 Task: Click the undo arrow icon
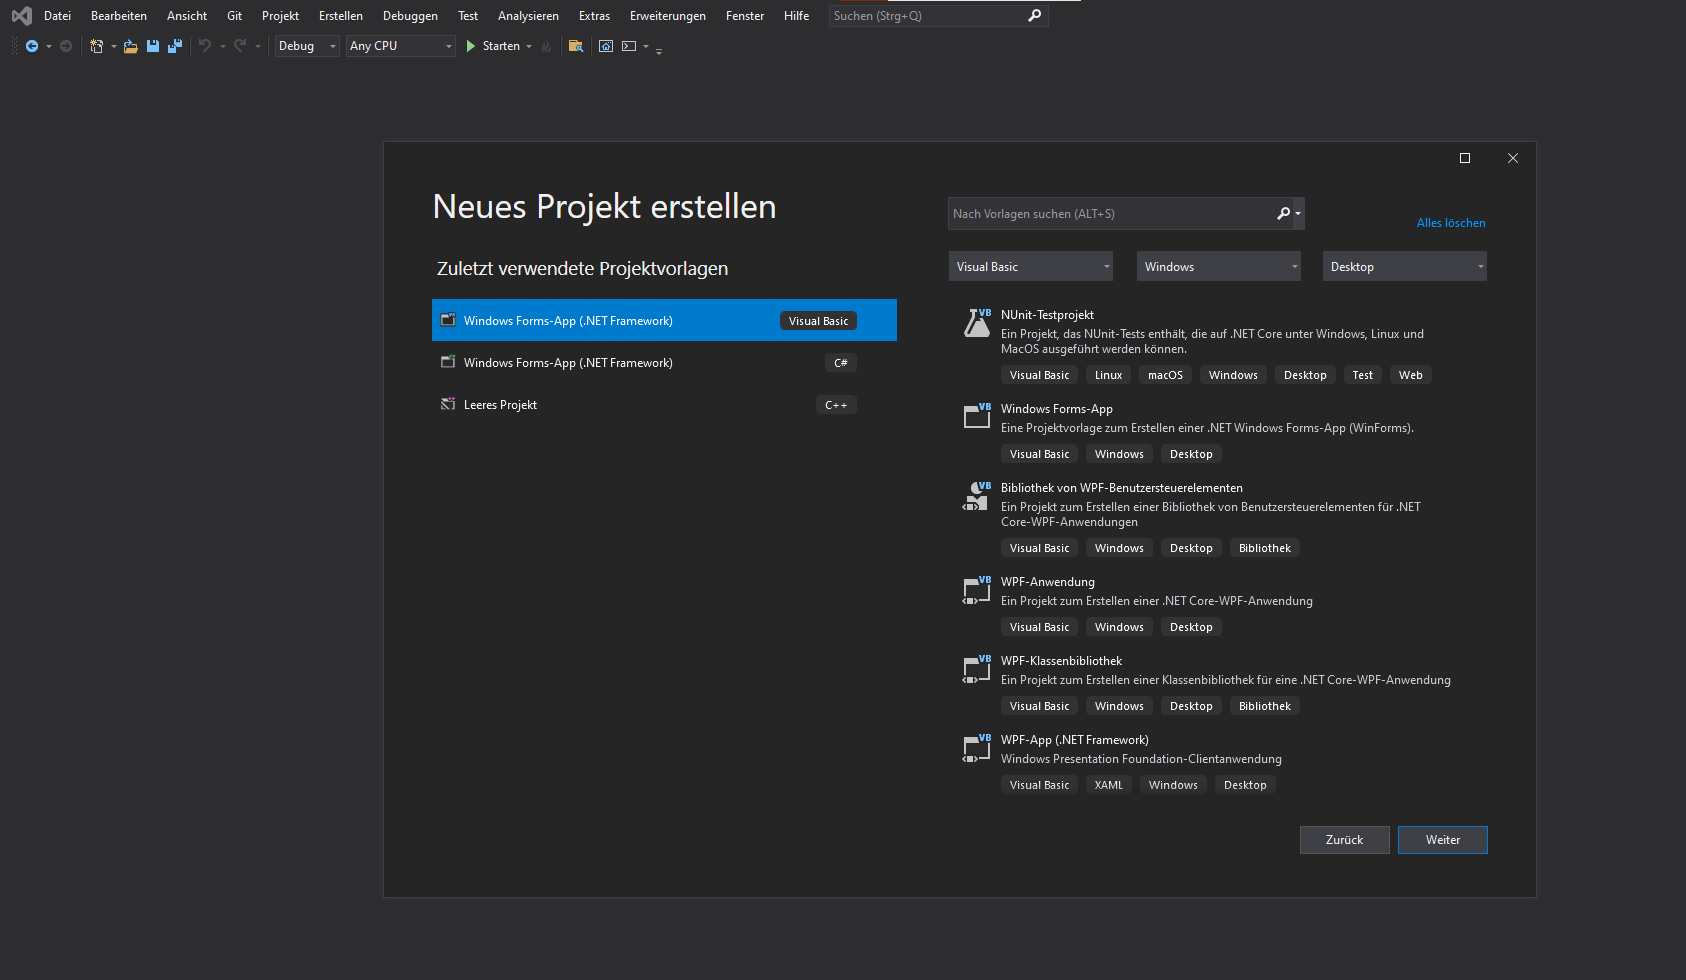pyautogui.click(x=204, y=46)
